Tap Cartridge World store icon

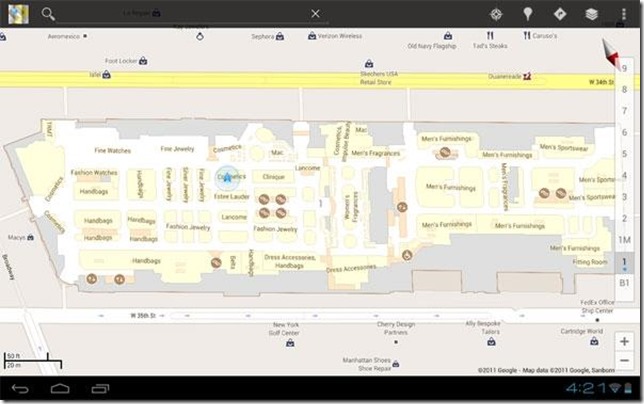(594, 341)
